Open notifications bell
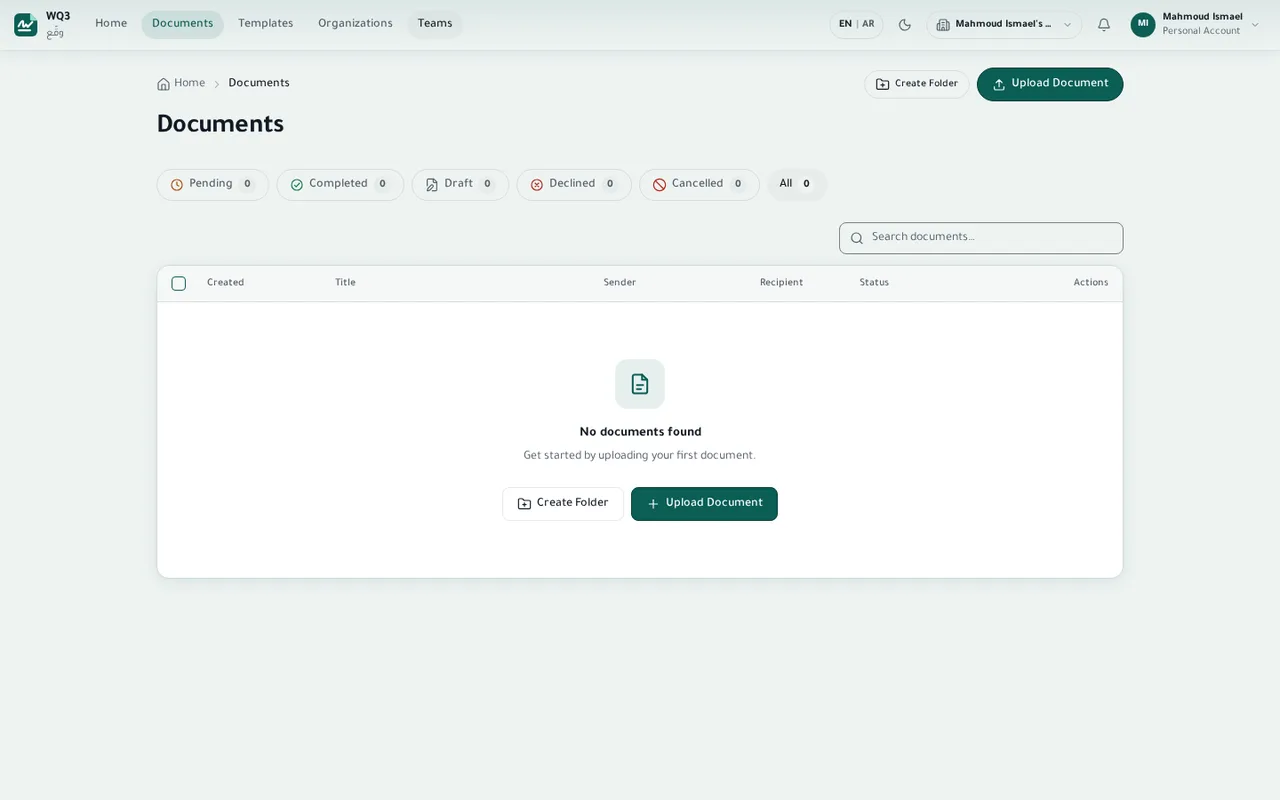 point(1104,25)
